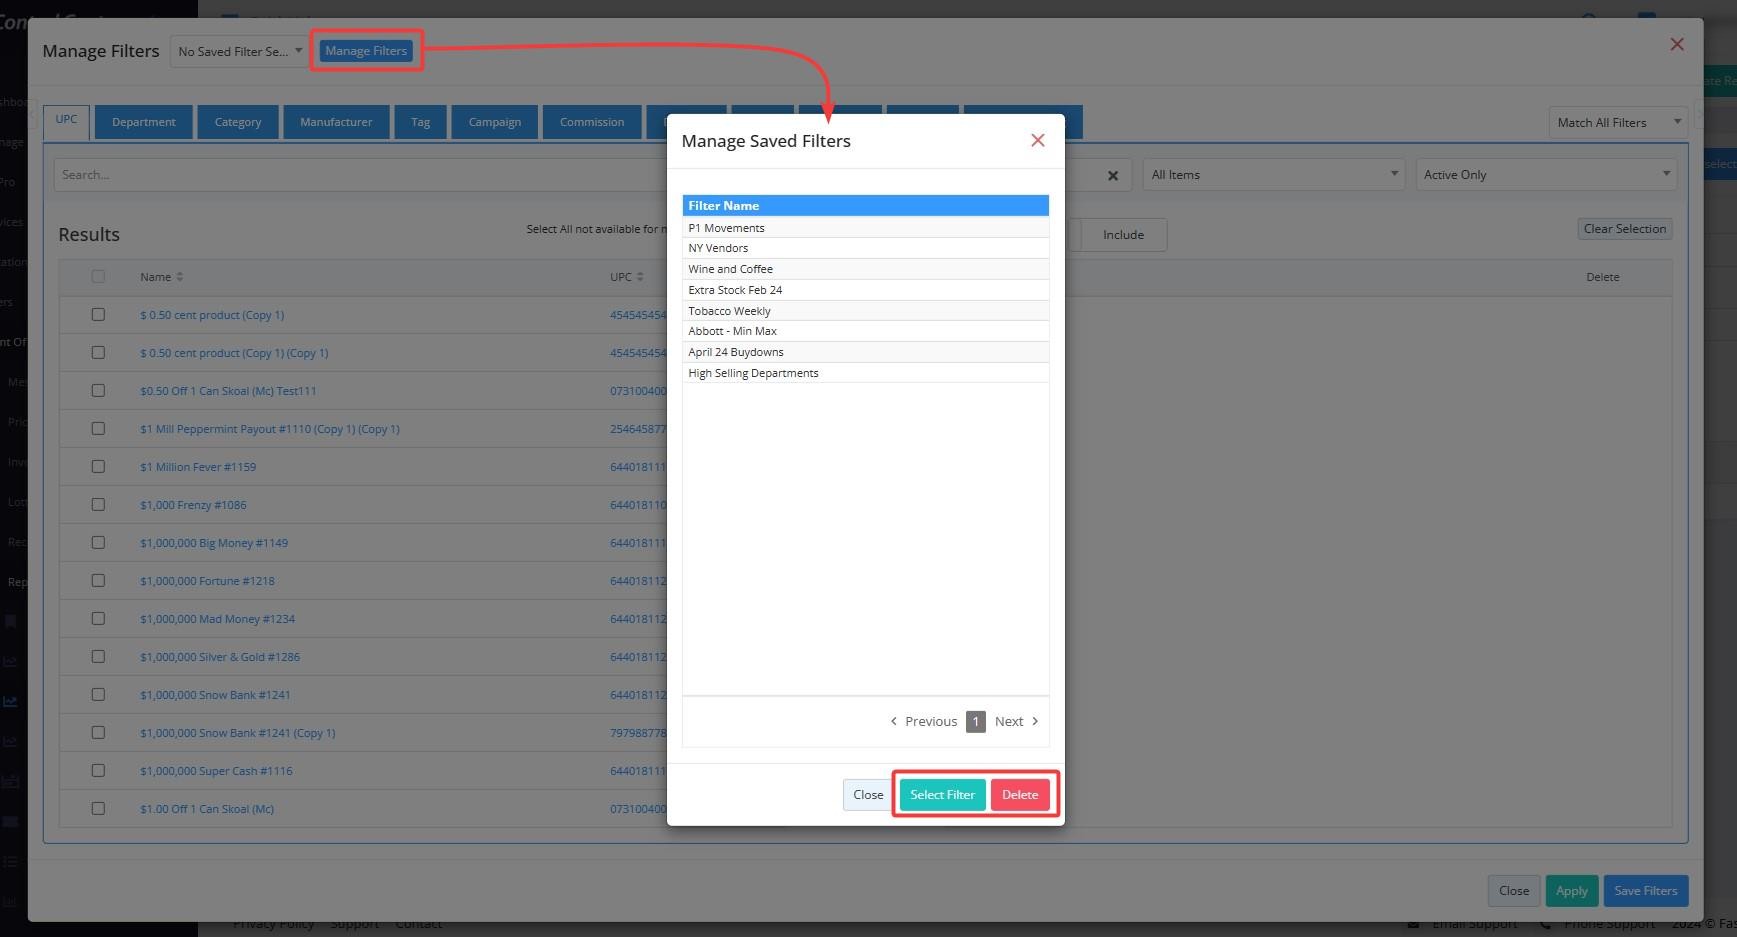Open the Active Only dropdown
Image resolution: width=1737 pixels, height=937 pixels.
1546,175
